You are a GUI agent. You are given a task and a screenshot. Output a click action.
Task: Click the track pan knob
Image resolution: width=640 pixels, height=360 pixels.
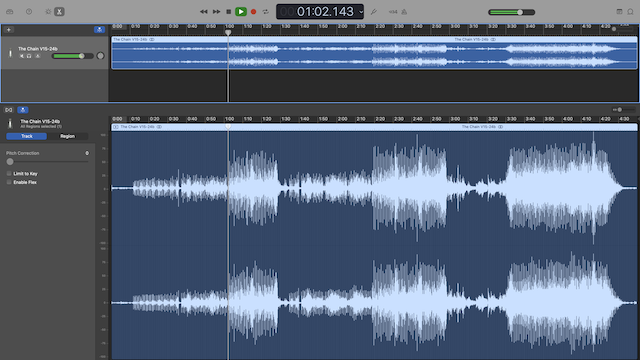point(100,56)
